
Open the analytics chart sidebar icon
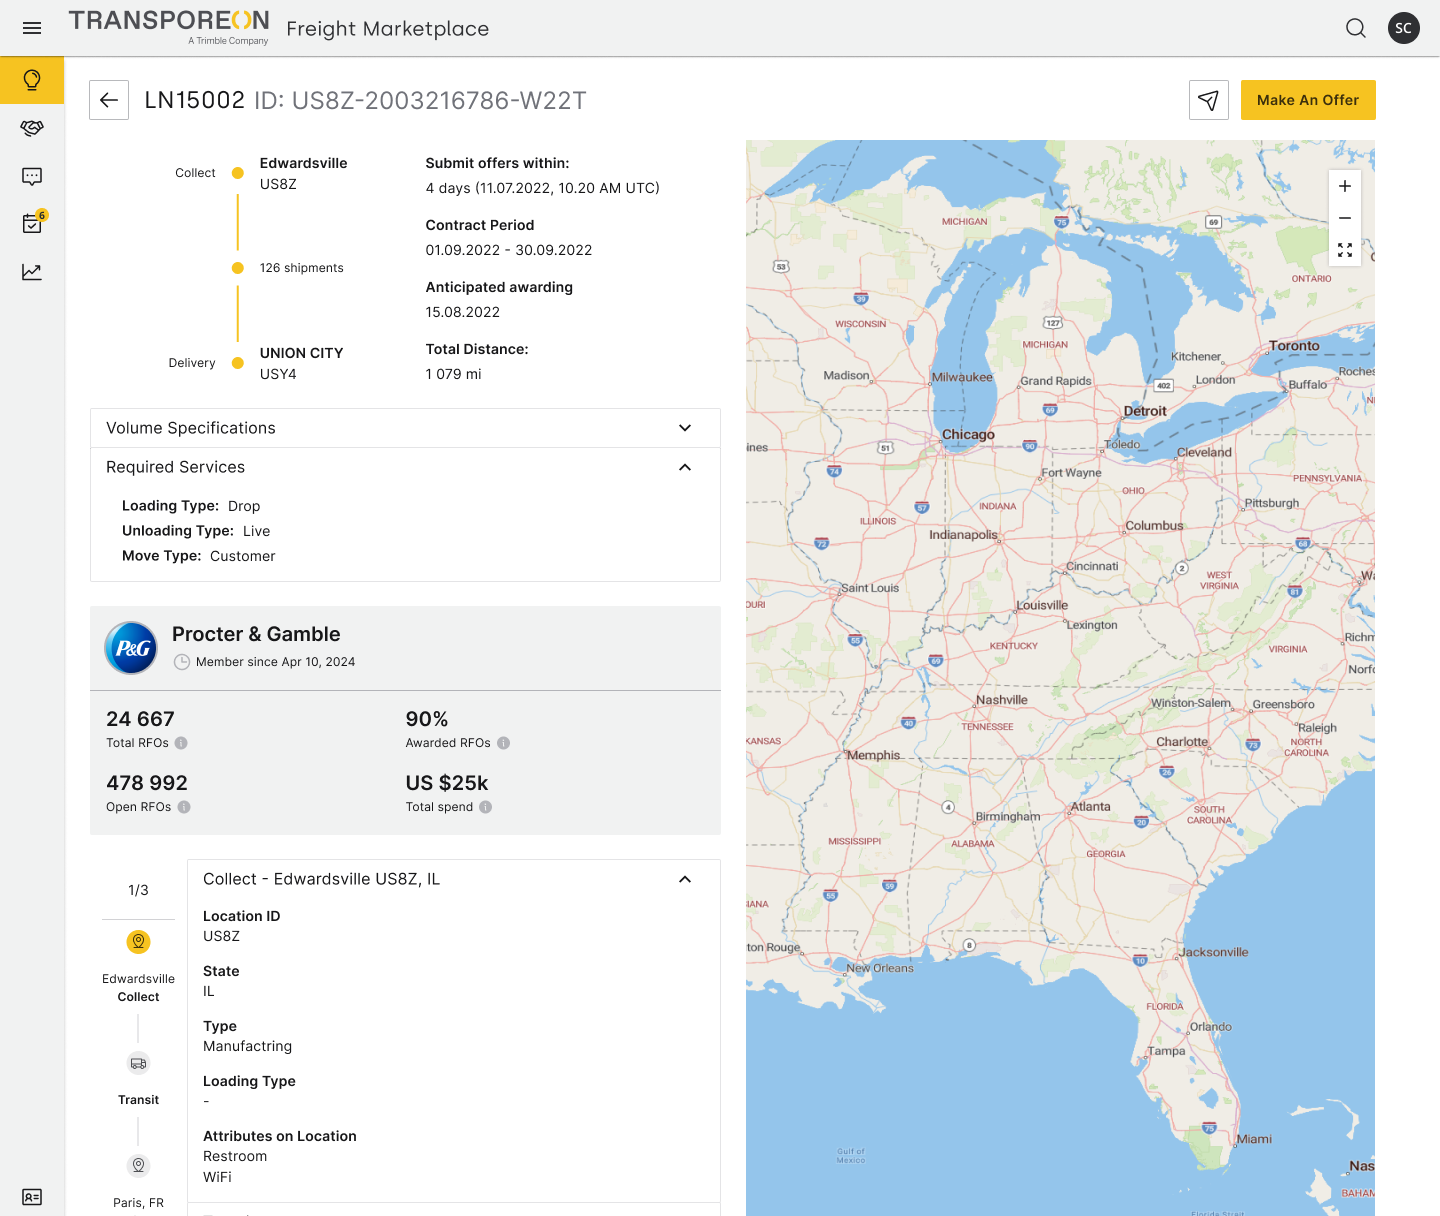pyautogui.click(x=32, y=272)
